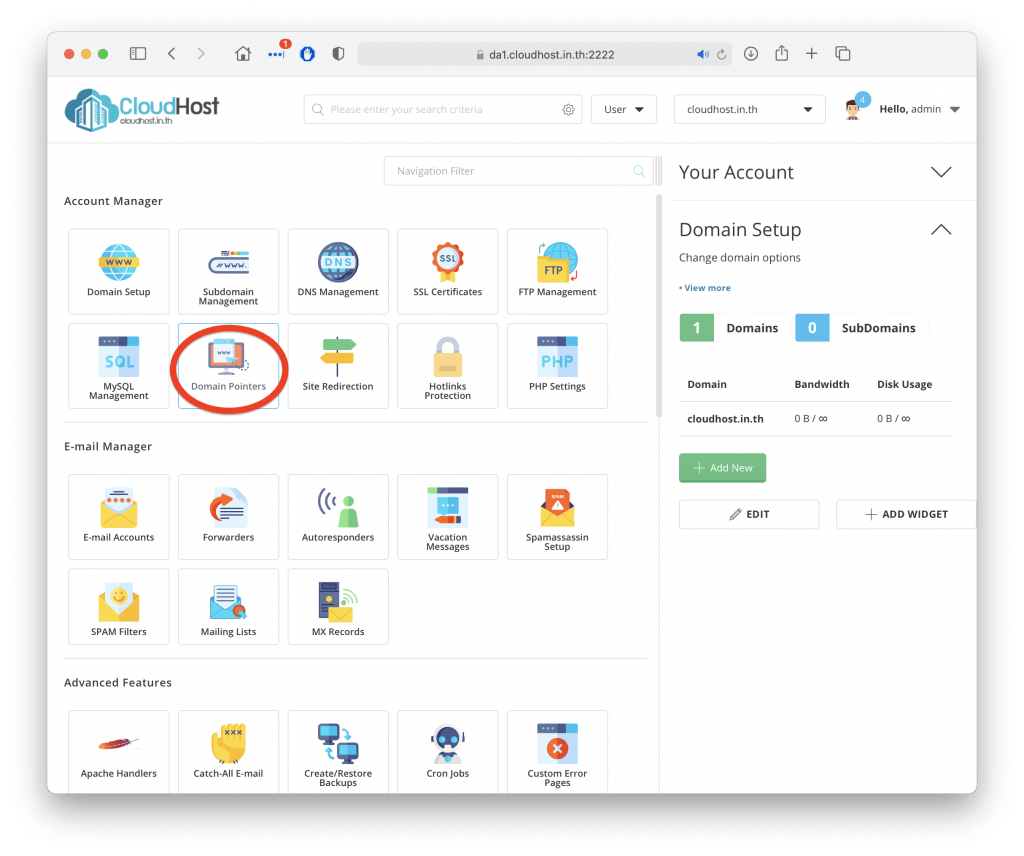The width and height of the screenshot is (1024, 856).
Task: Open the admin user menu
Action: pos(918,110)
